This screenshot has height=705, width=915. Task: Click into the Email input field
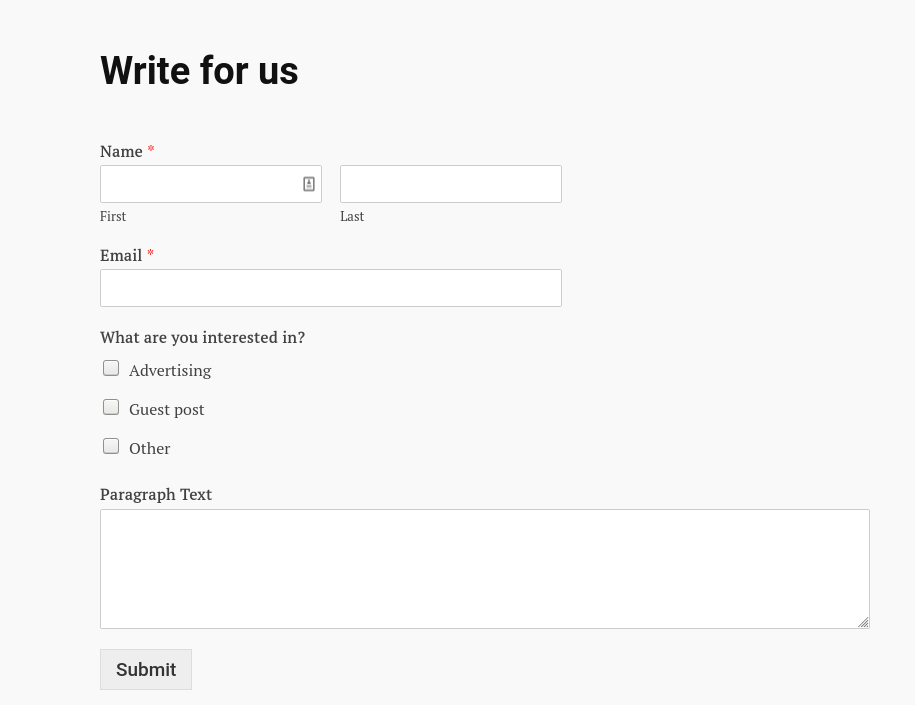tap(331, 288)
